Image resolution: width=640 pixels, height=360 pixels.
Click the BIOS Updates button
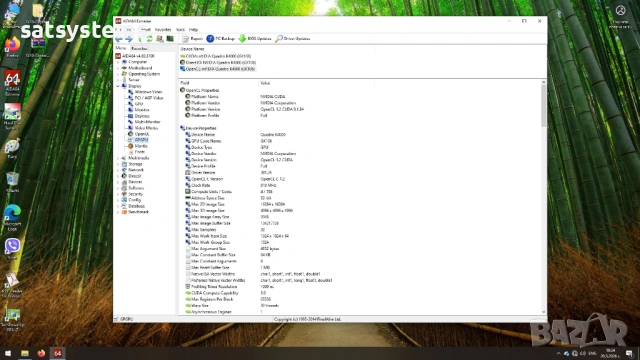coord(255,39)
